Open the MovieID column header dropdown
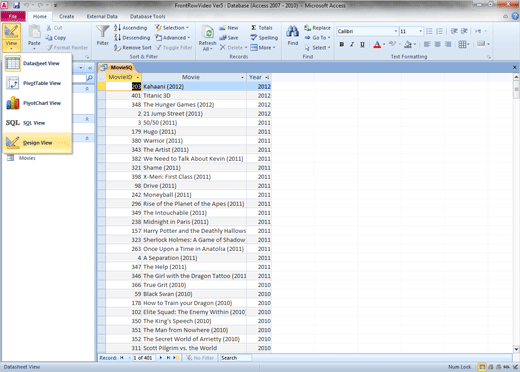This screenshot has width=520, height=372. pyautogui.click(x=138, y=77)
